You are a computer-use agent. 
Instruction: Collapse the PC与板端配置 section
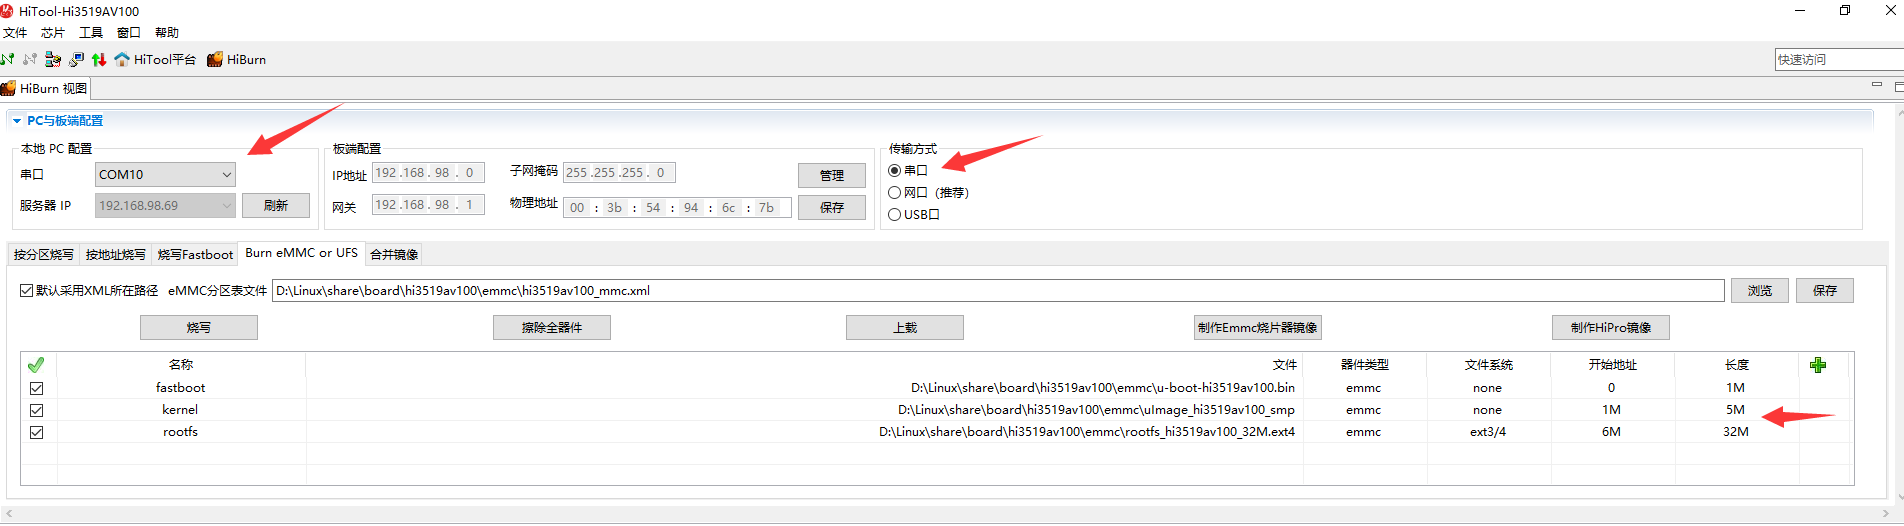pyautogui.click(x=17, y=121)
